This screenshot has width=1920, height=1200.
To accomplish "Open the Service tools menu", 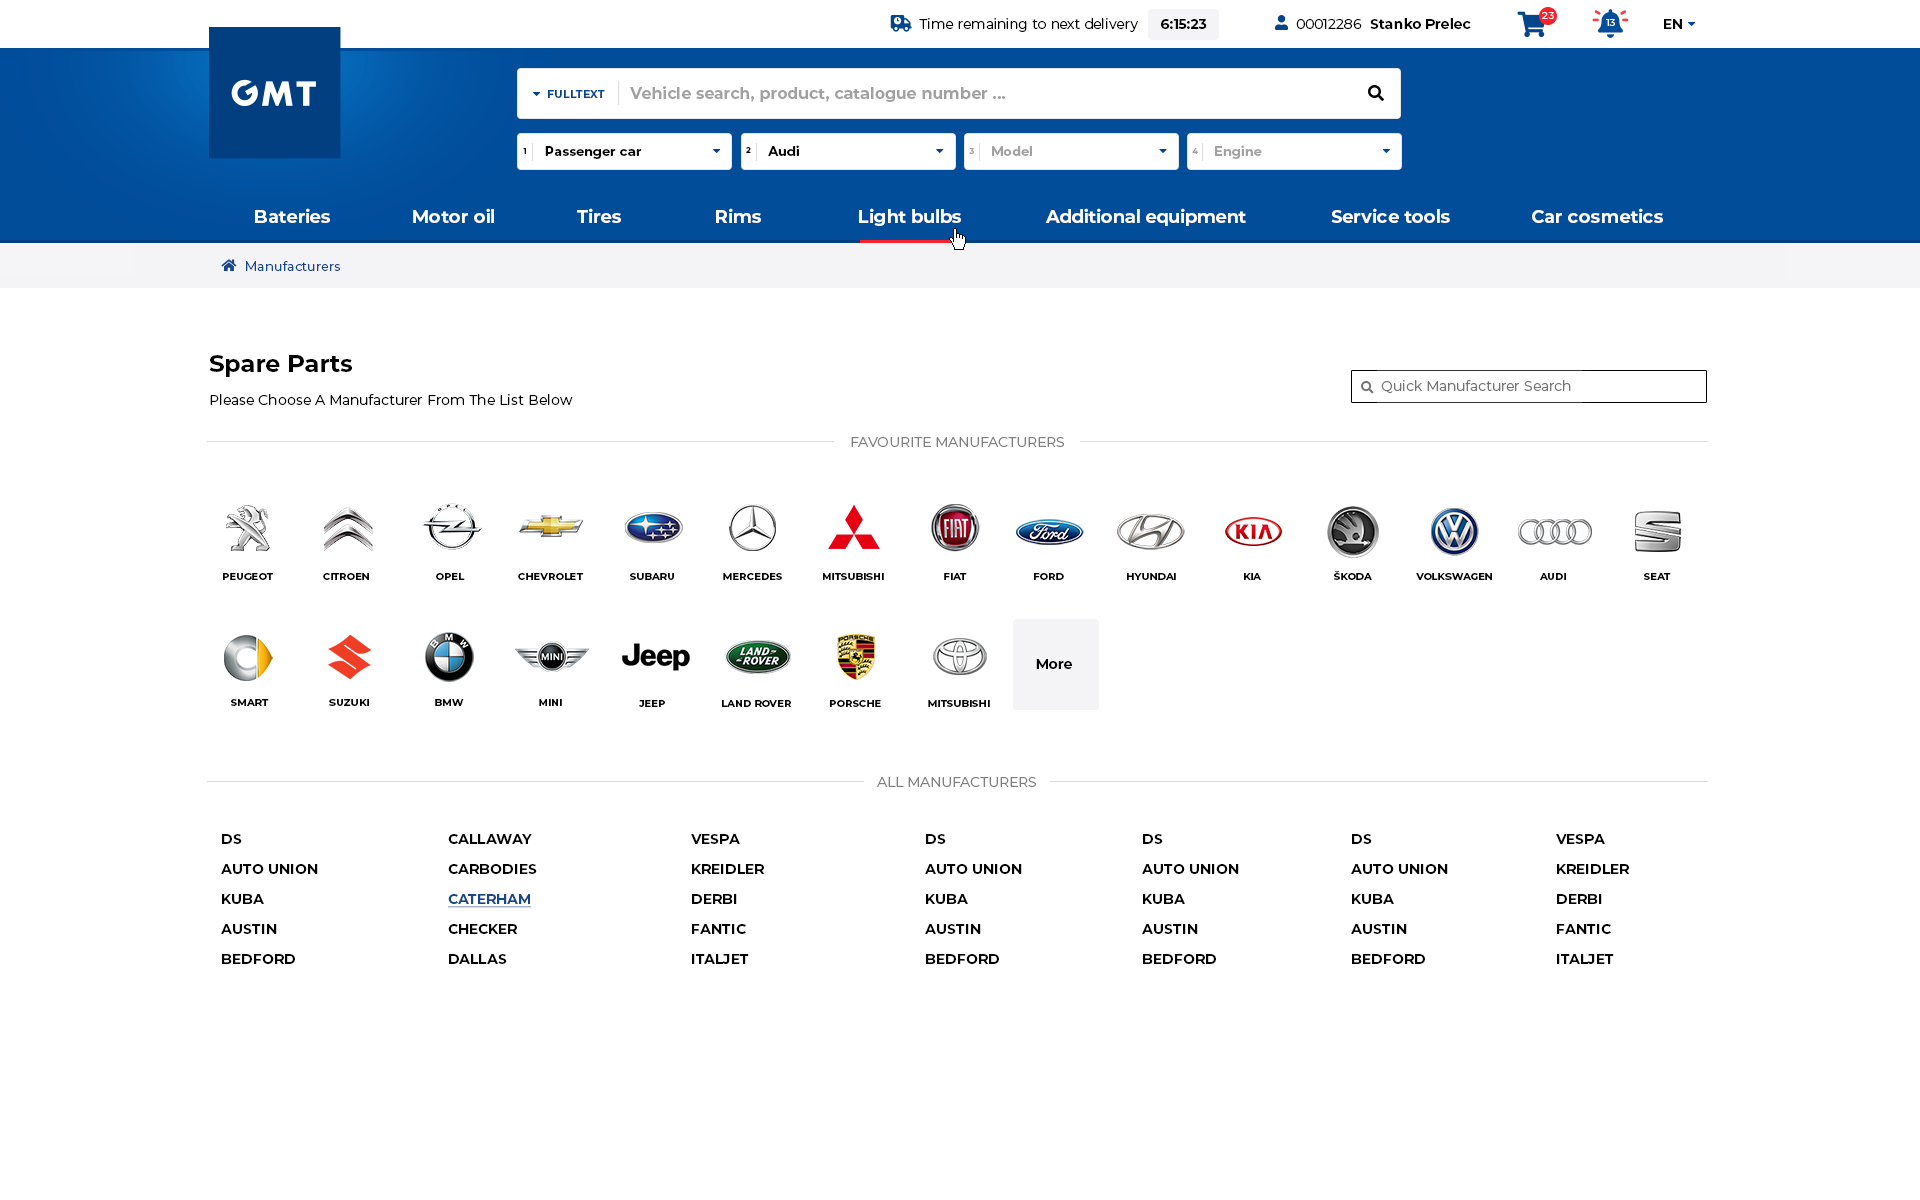I will [x=1390, y=217].
